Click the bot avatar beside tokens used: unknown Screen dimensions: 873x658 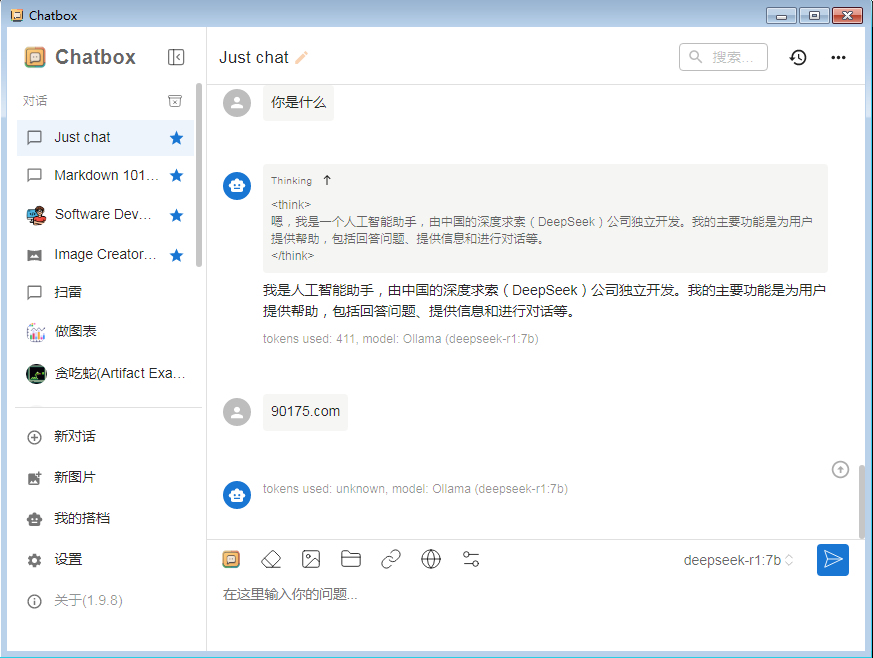[x=237, y=495]
